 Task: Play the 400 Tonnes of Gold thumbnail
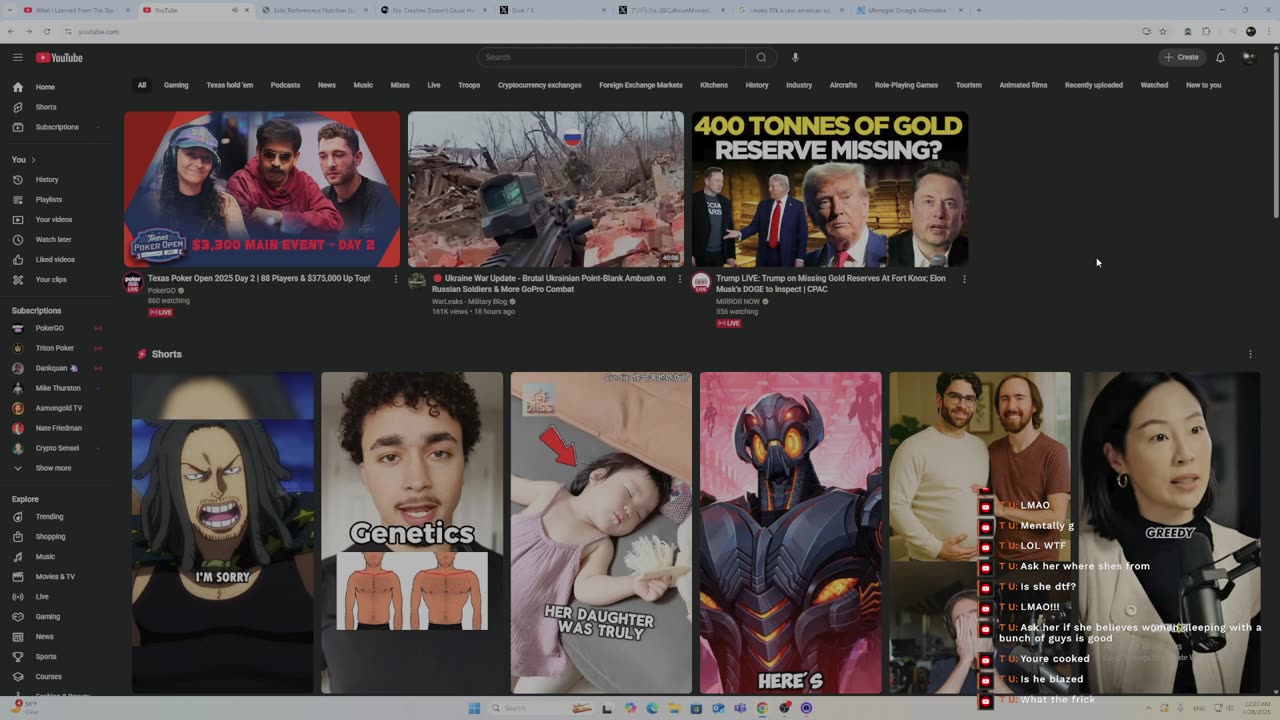(830, 189)
